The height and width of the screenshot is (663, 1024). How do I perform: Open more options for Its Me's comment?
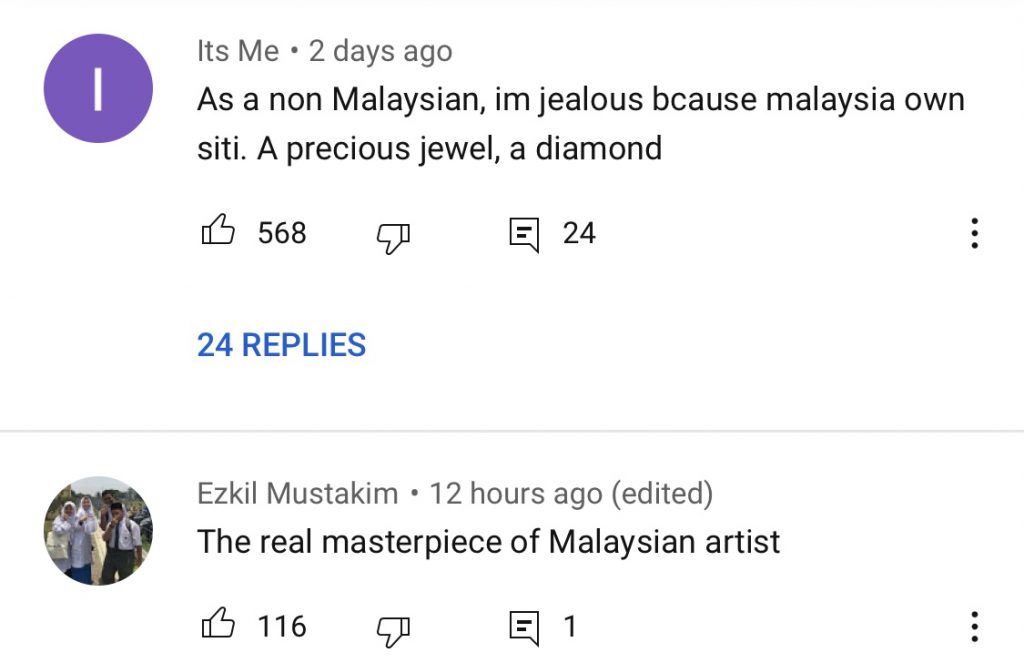(974, 233)
